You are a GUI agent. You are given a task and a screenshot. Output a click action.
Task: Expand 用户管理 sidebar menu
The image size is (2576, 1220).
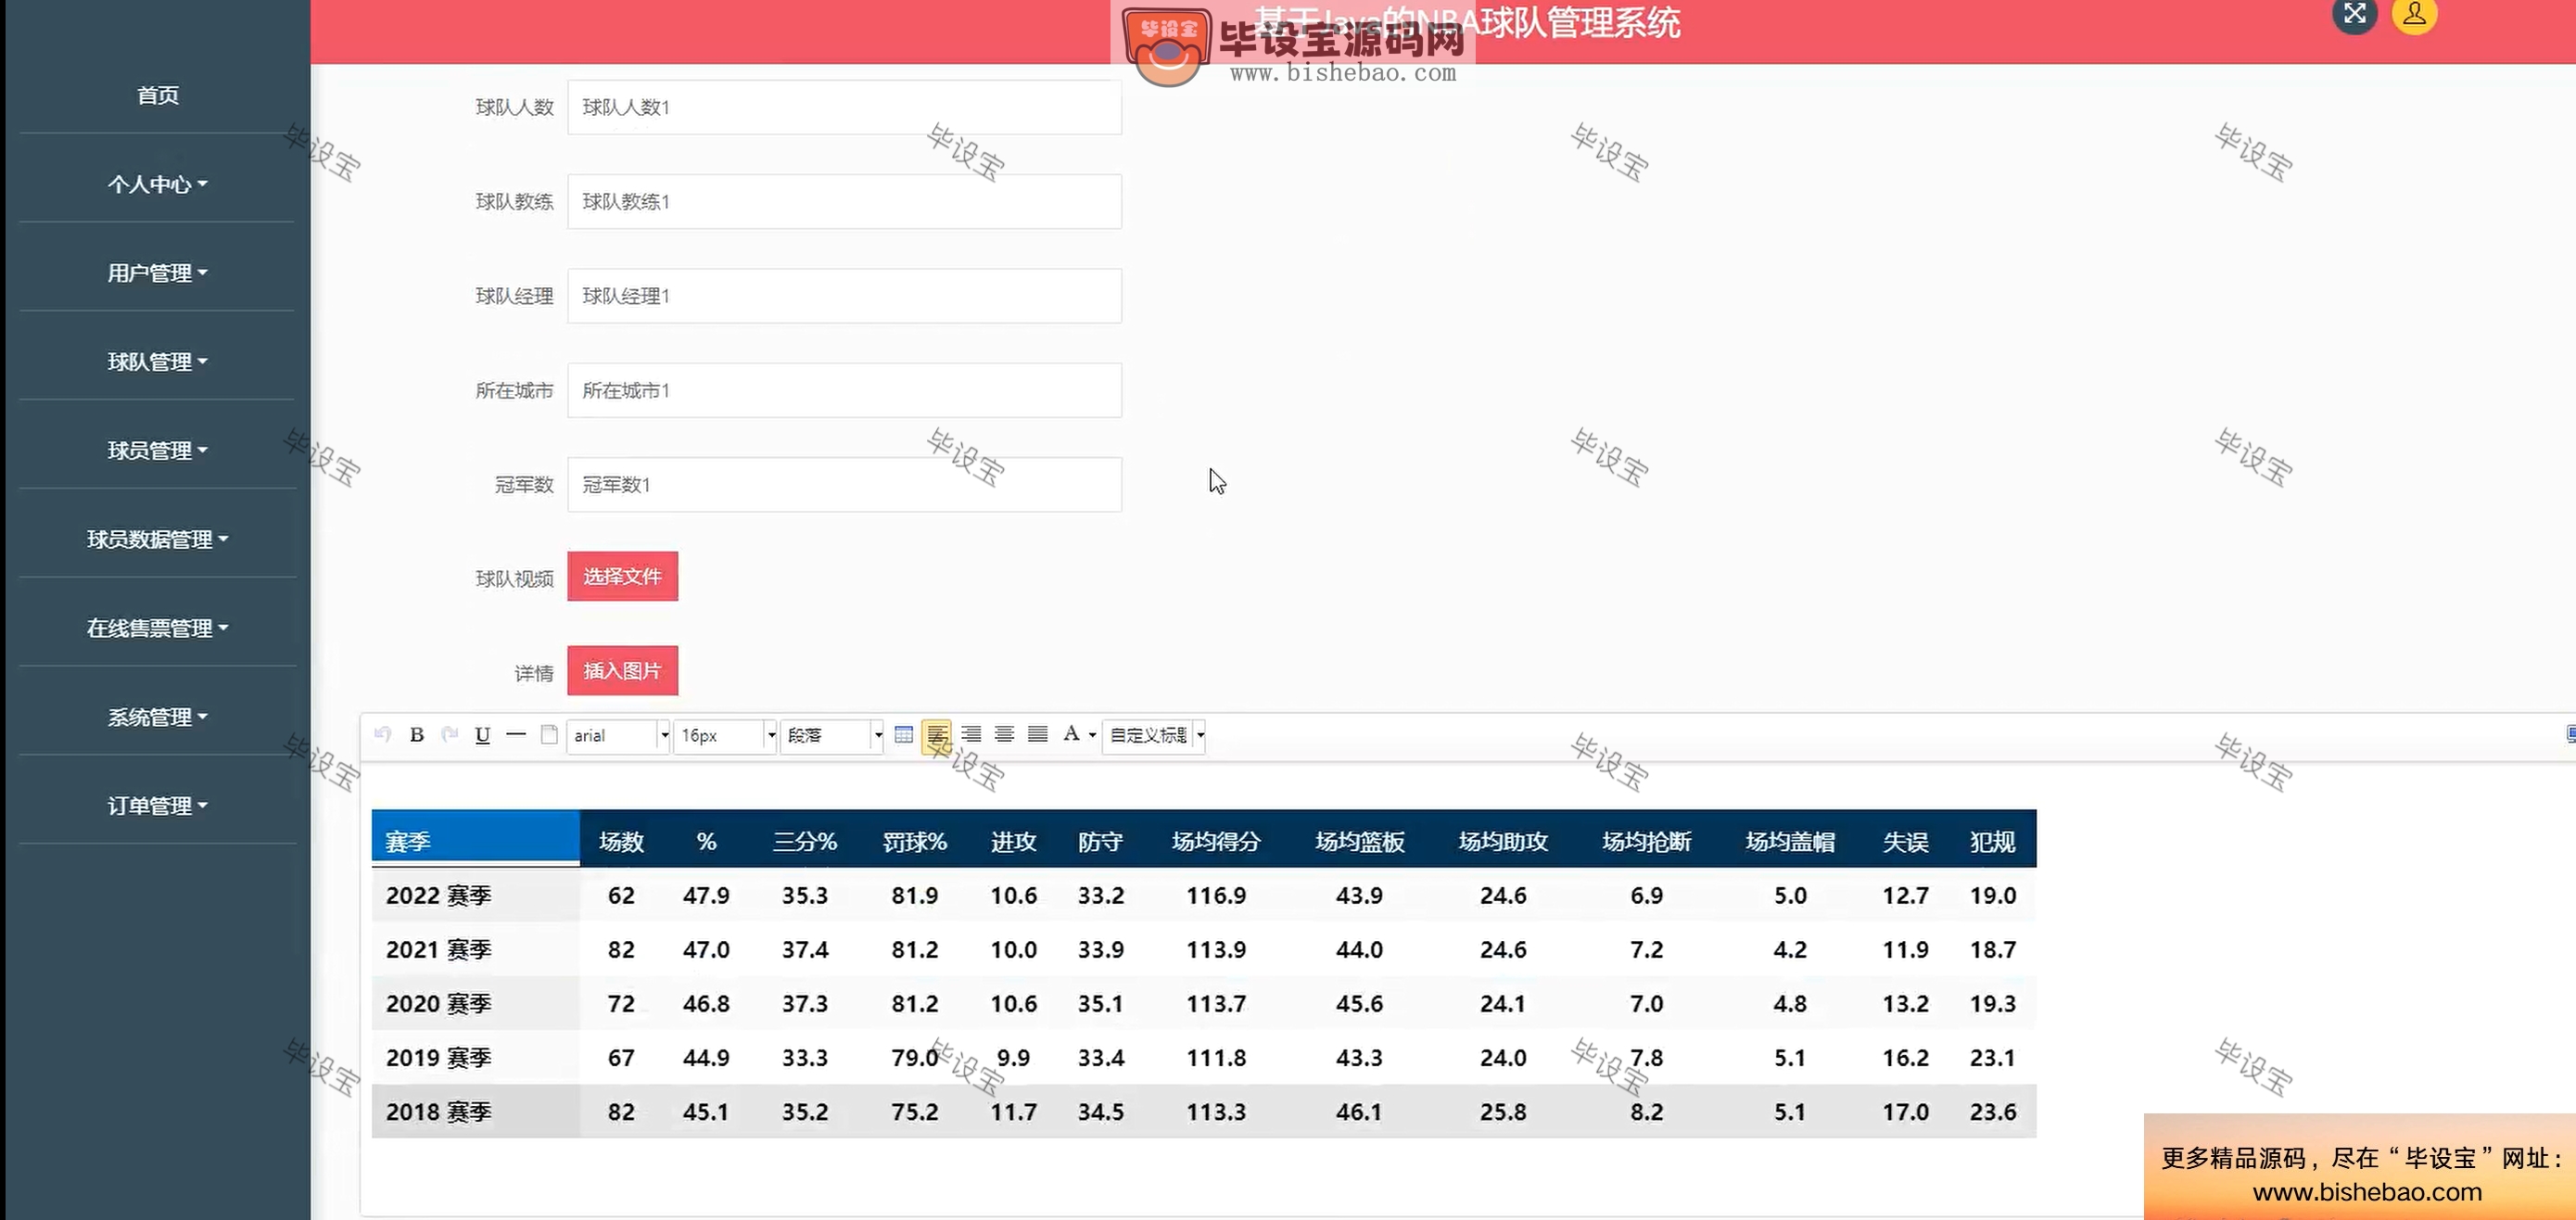[x=157, y=273]
